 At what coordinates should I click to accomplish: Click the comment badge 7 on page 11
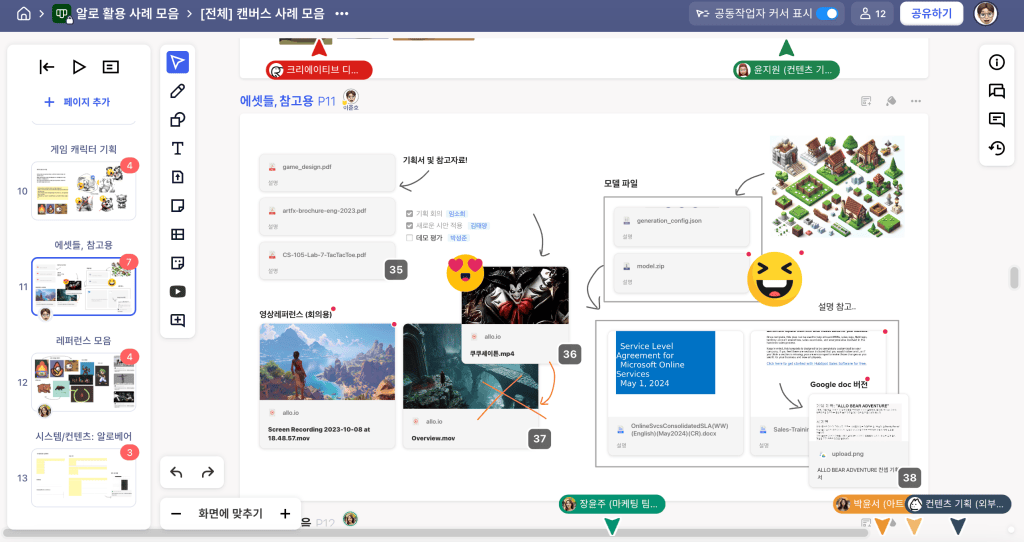(129, 262)
